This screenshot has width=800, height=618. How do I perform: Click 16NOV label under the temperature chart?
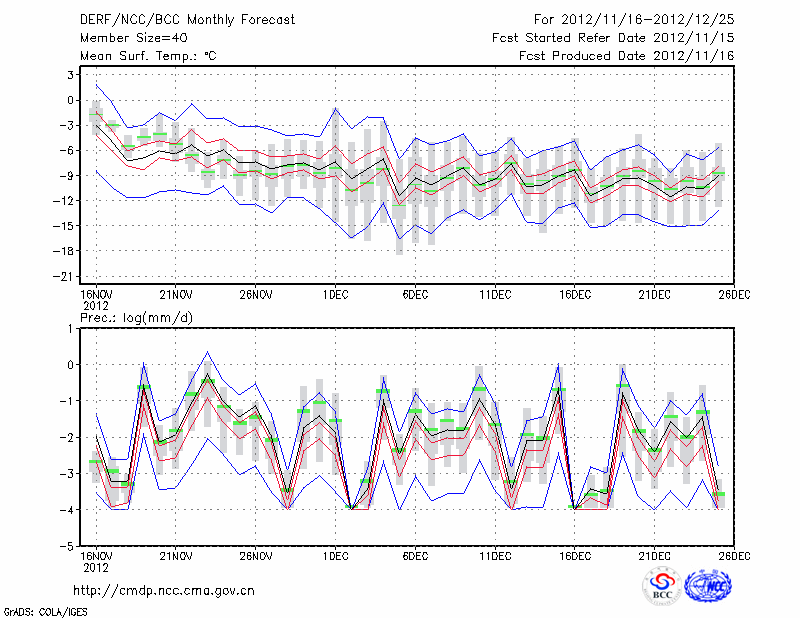tap(95, 294)
